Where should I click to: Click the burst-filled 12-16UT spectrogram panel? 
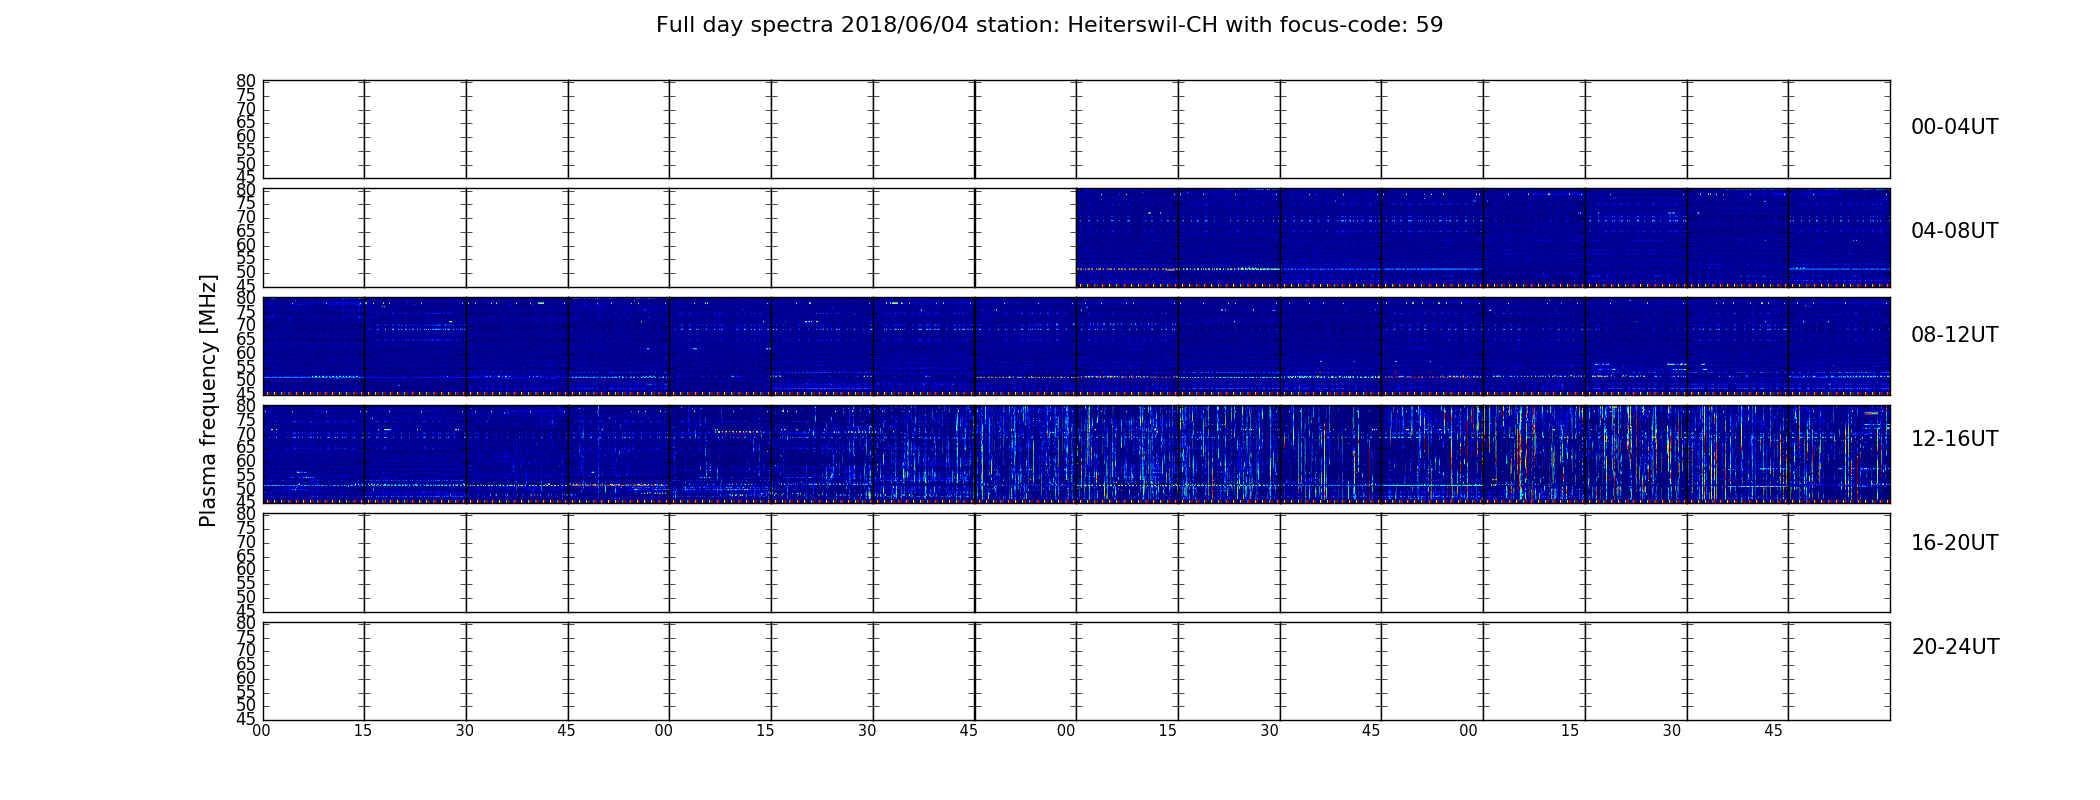[1076, 454]
